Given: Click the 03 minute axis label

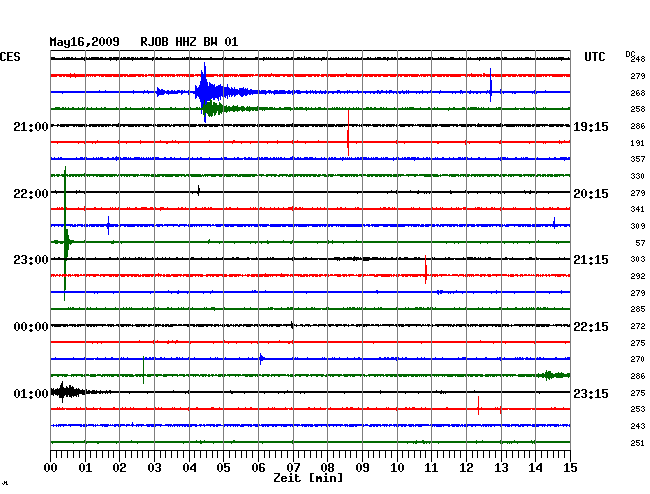Looking at the screenshot, I should (154, 467).
